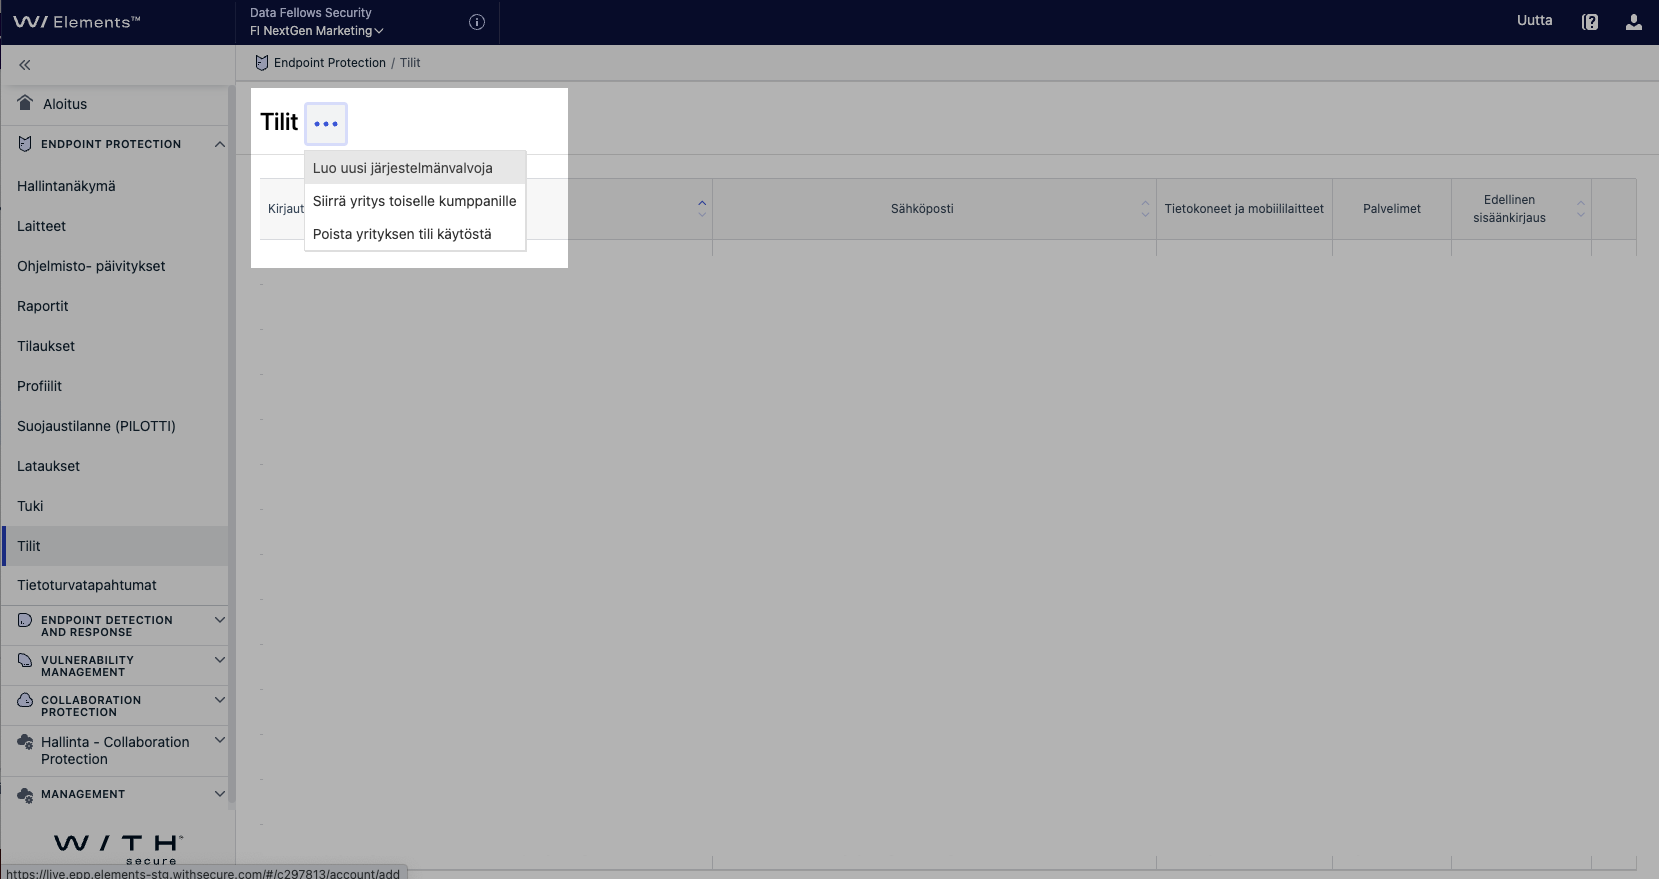This screenshot has width=1659, height=879.
Task: Select 'Luo uusi järjestelmänvalvoja' menu option
Action: 402,168
